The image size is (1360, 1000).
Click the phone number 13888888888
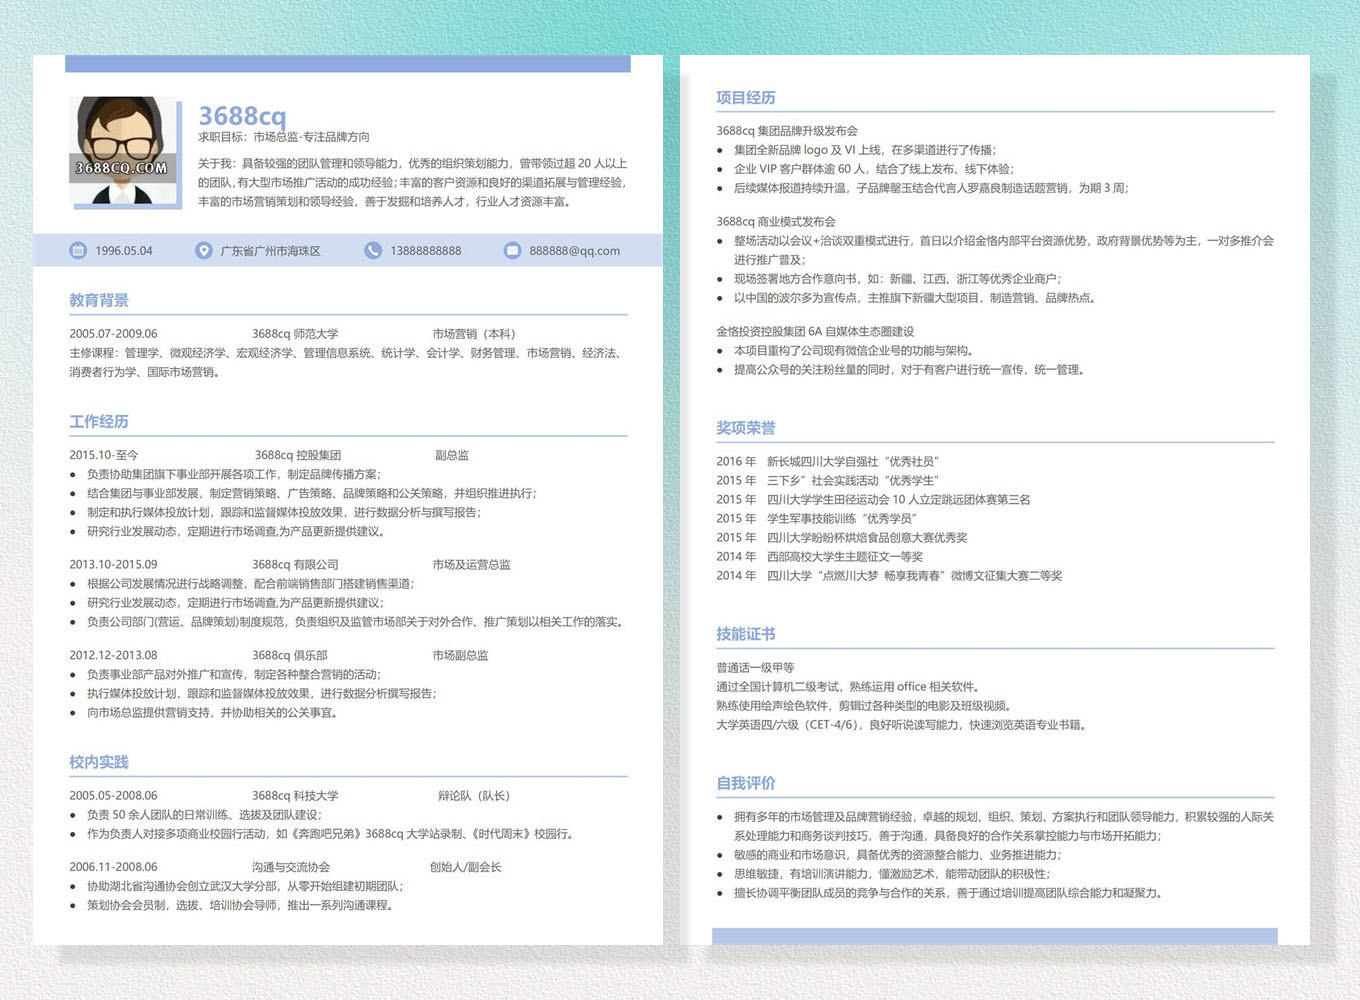tap(425, 251)
